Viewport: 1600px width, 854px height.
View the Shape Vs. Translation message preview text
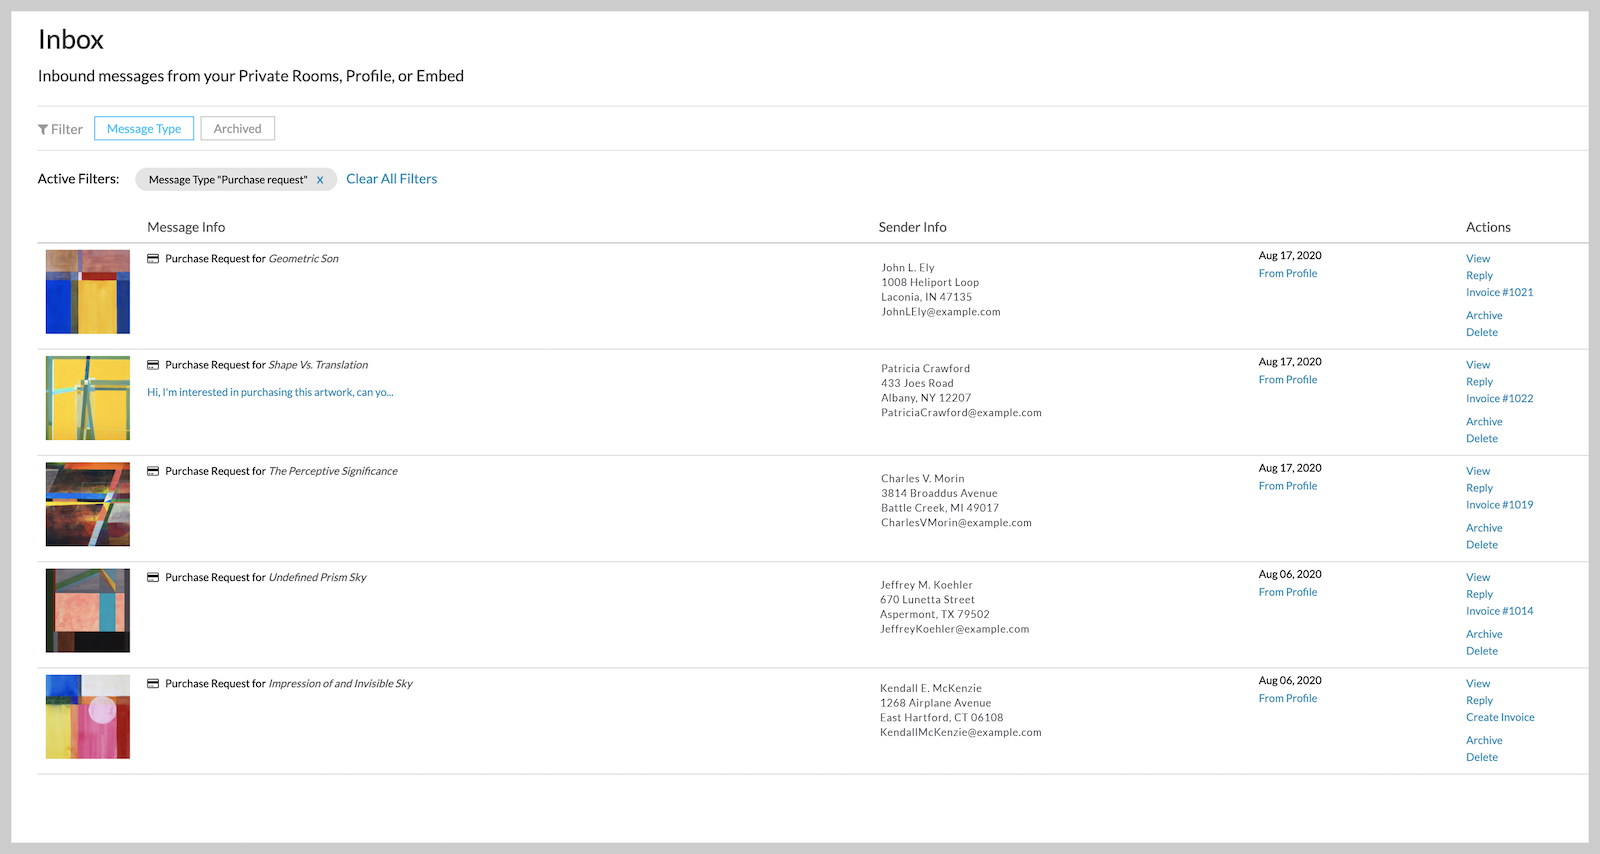coord(270,393)
